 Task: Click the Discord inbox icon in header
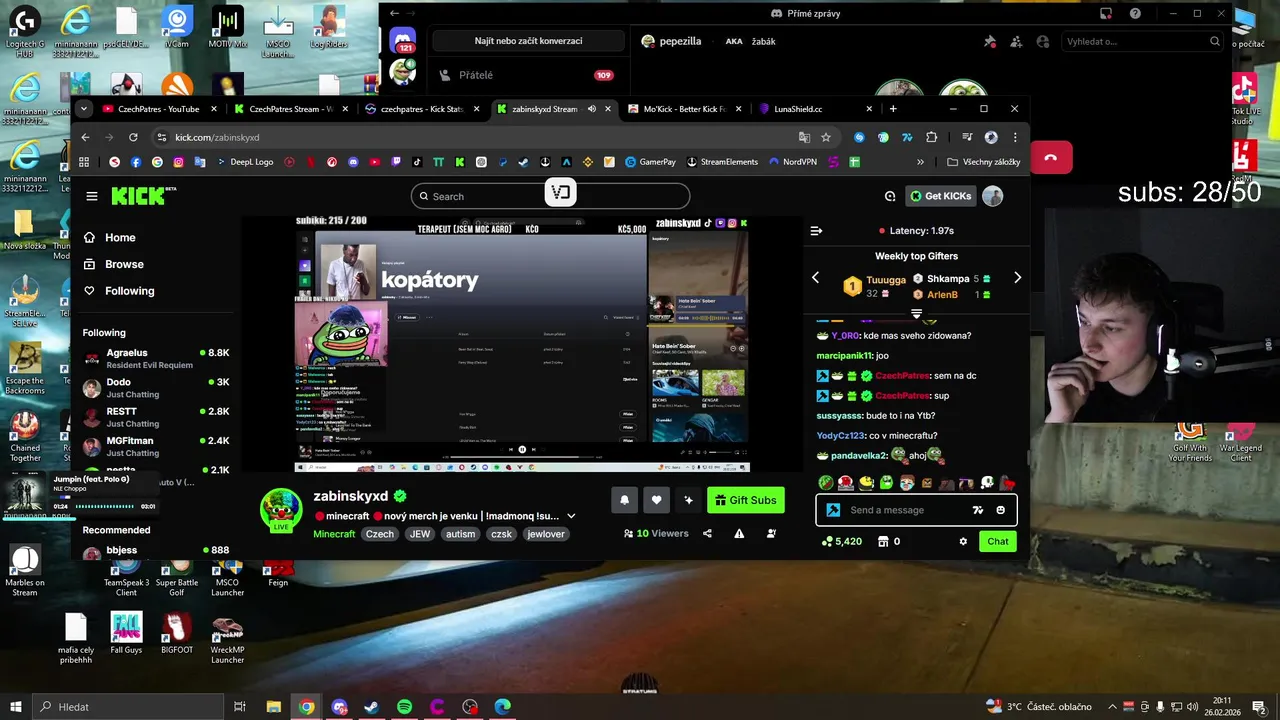1106,13
